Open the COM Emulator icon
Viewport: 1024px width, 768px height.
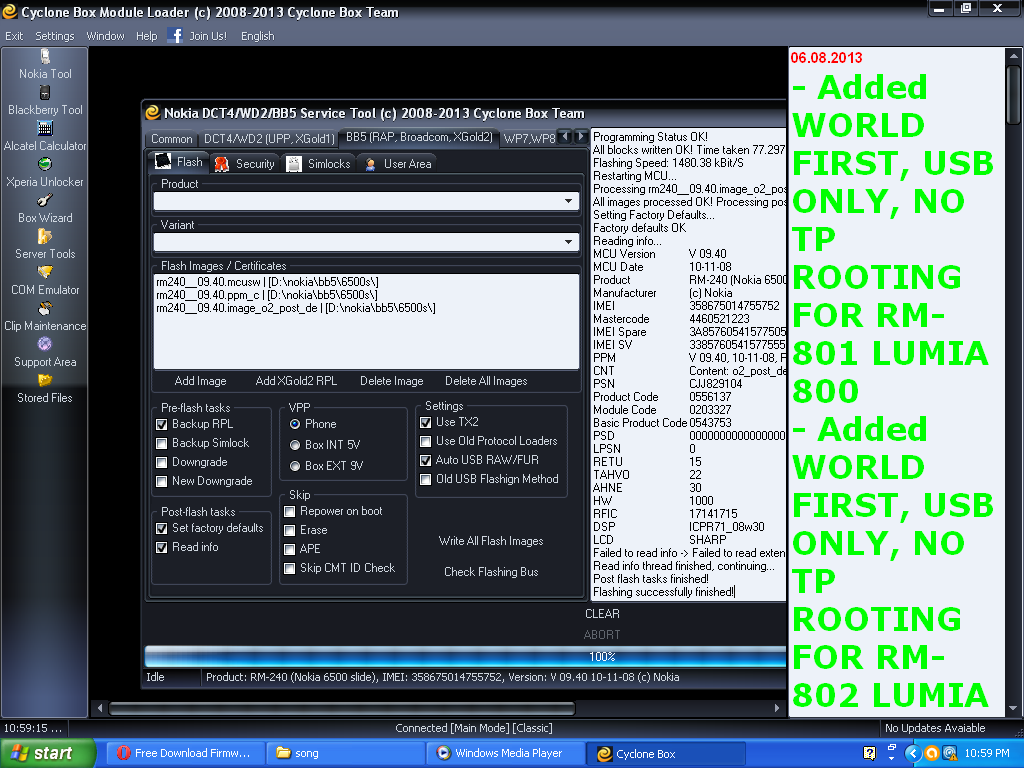point(45,273)
